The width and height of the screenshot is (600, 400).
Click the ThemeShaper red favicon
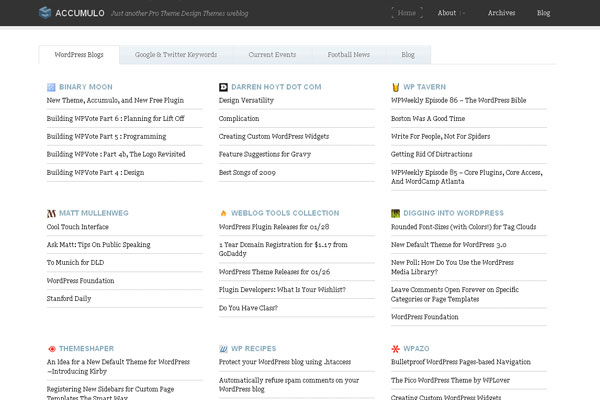52,349
